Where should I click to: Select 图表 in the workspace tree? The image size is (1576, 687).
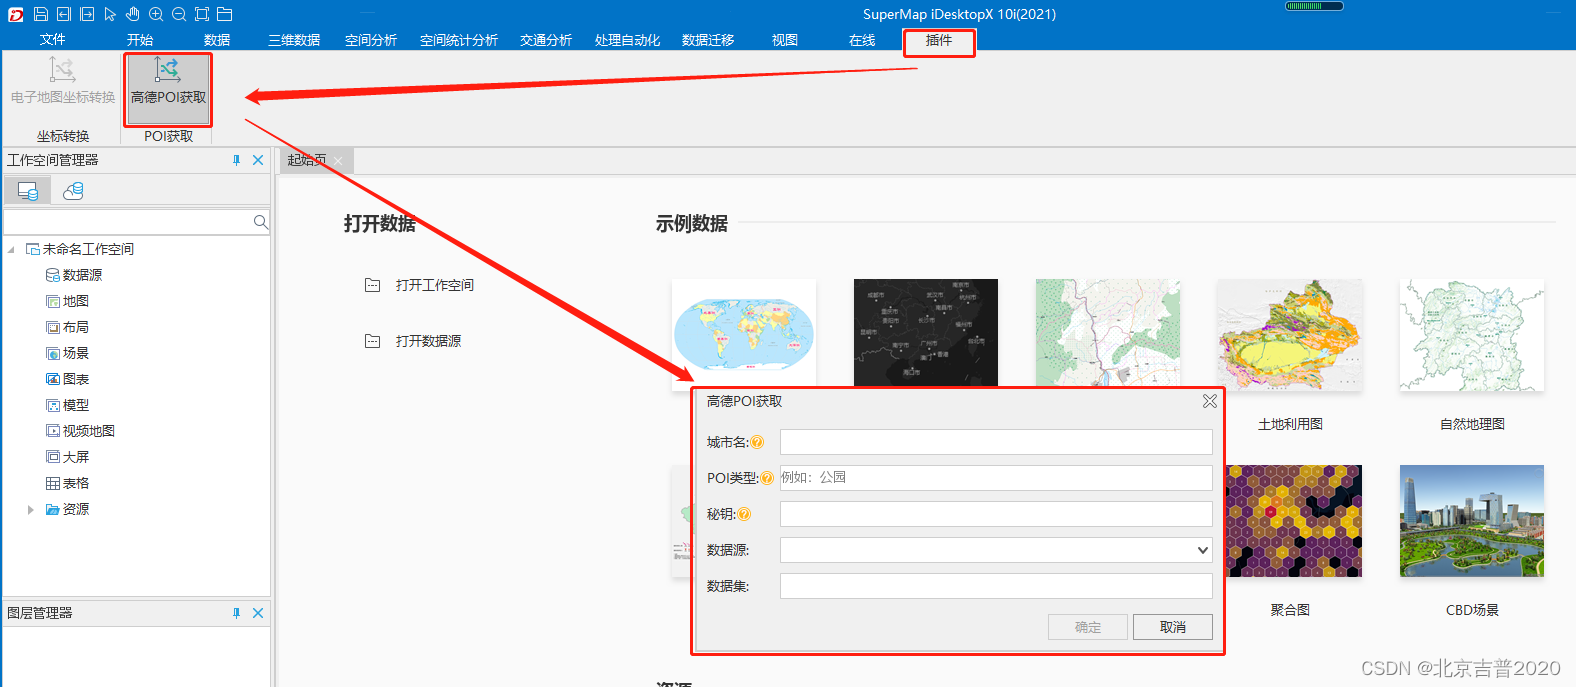click(76, 379)
